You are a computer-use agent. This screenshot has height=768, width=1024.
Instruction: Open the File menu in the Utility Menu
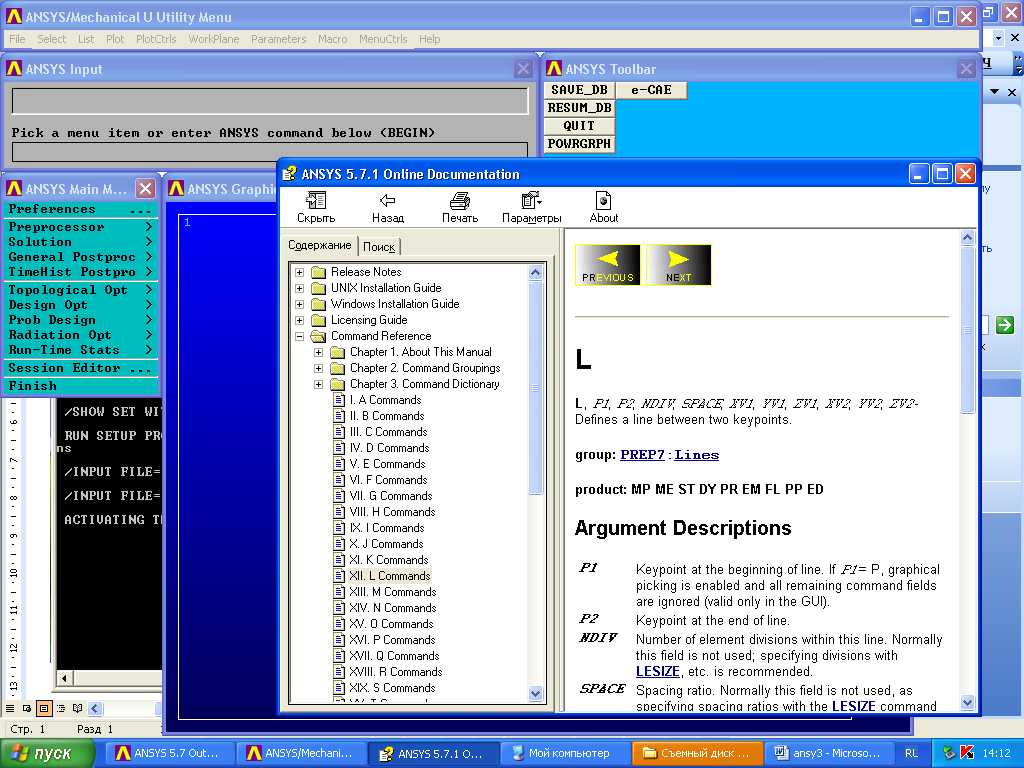click(17, 39)
